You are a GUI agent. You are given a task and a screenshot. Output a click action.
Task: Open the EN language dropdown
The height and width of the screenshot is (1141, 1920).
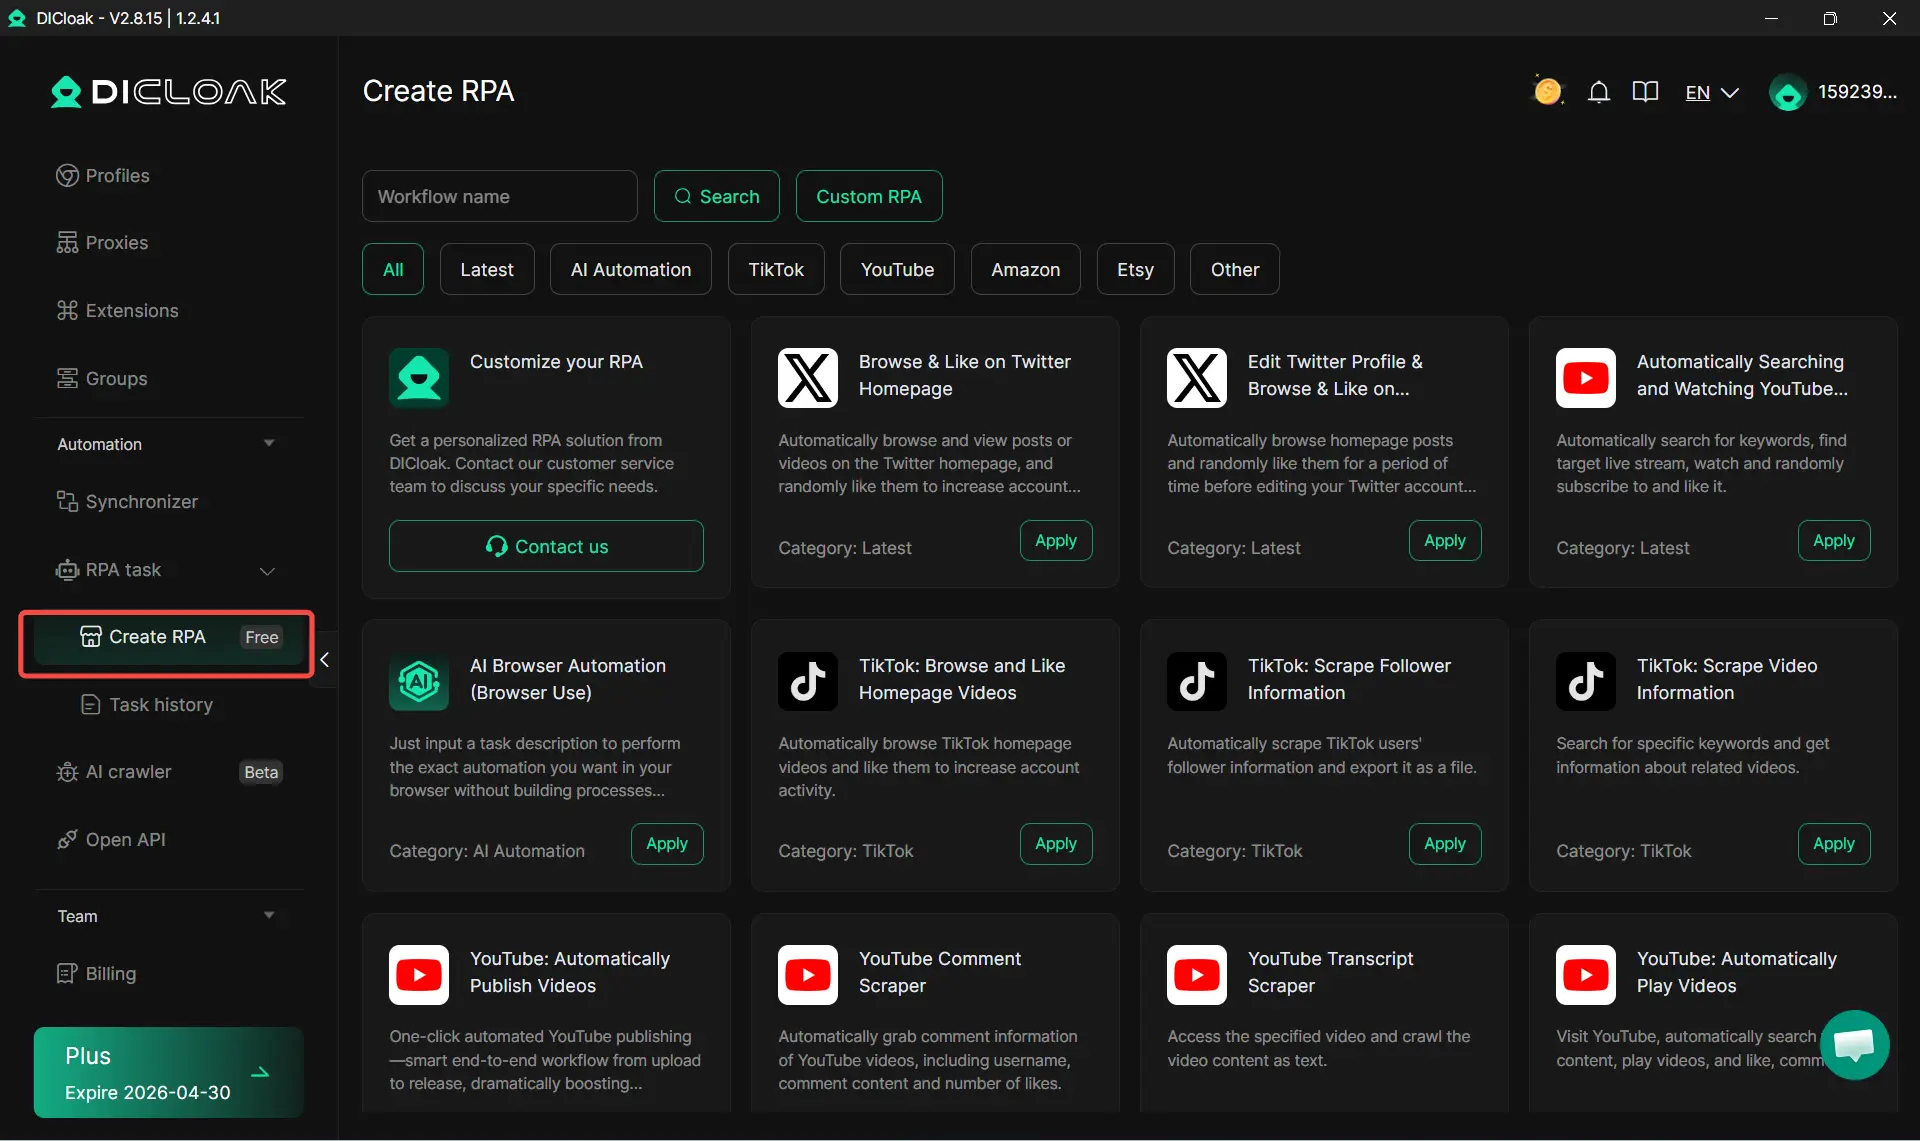point(1711,92)
